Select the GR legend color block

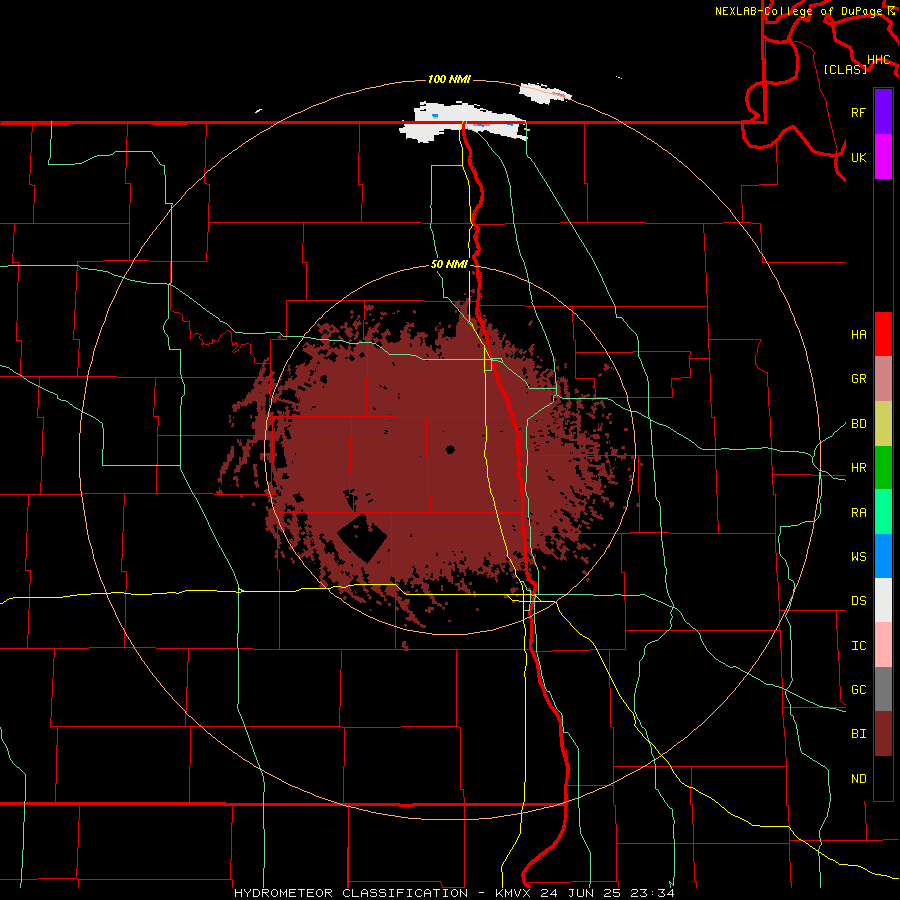click(x=883, y=378)
